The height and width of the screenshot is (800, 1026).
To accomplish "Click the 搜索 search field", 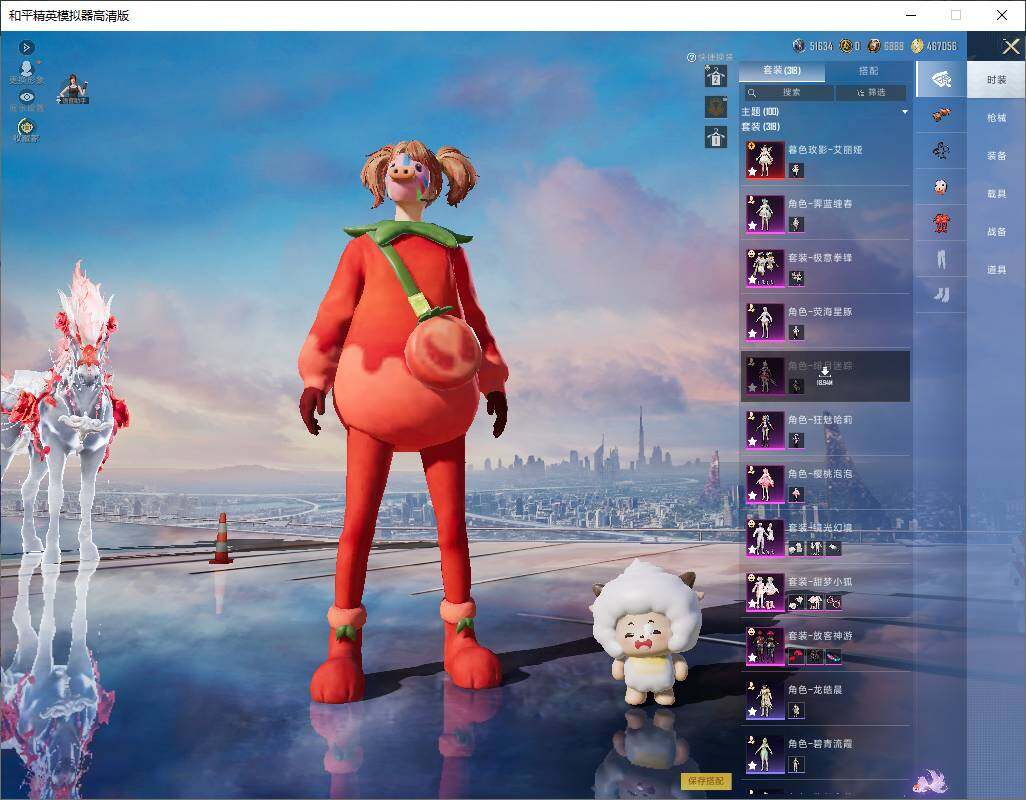I will tap(788, 93).
